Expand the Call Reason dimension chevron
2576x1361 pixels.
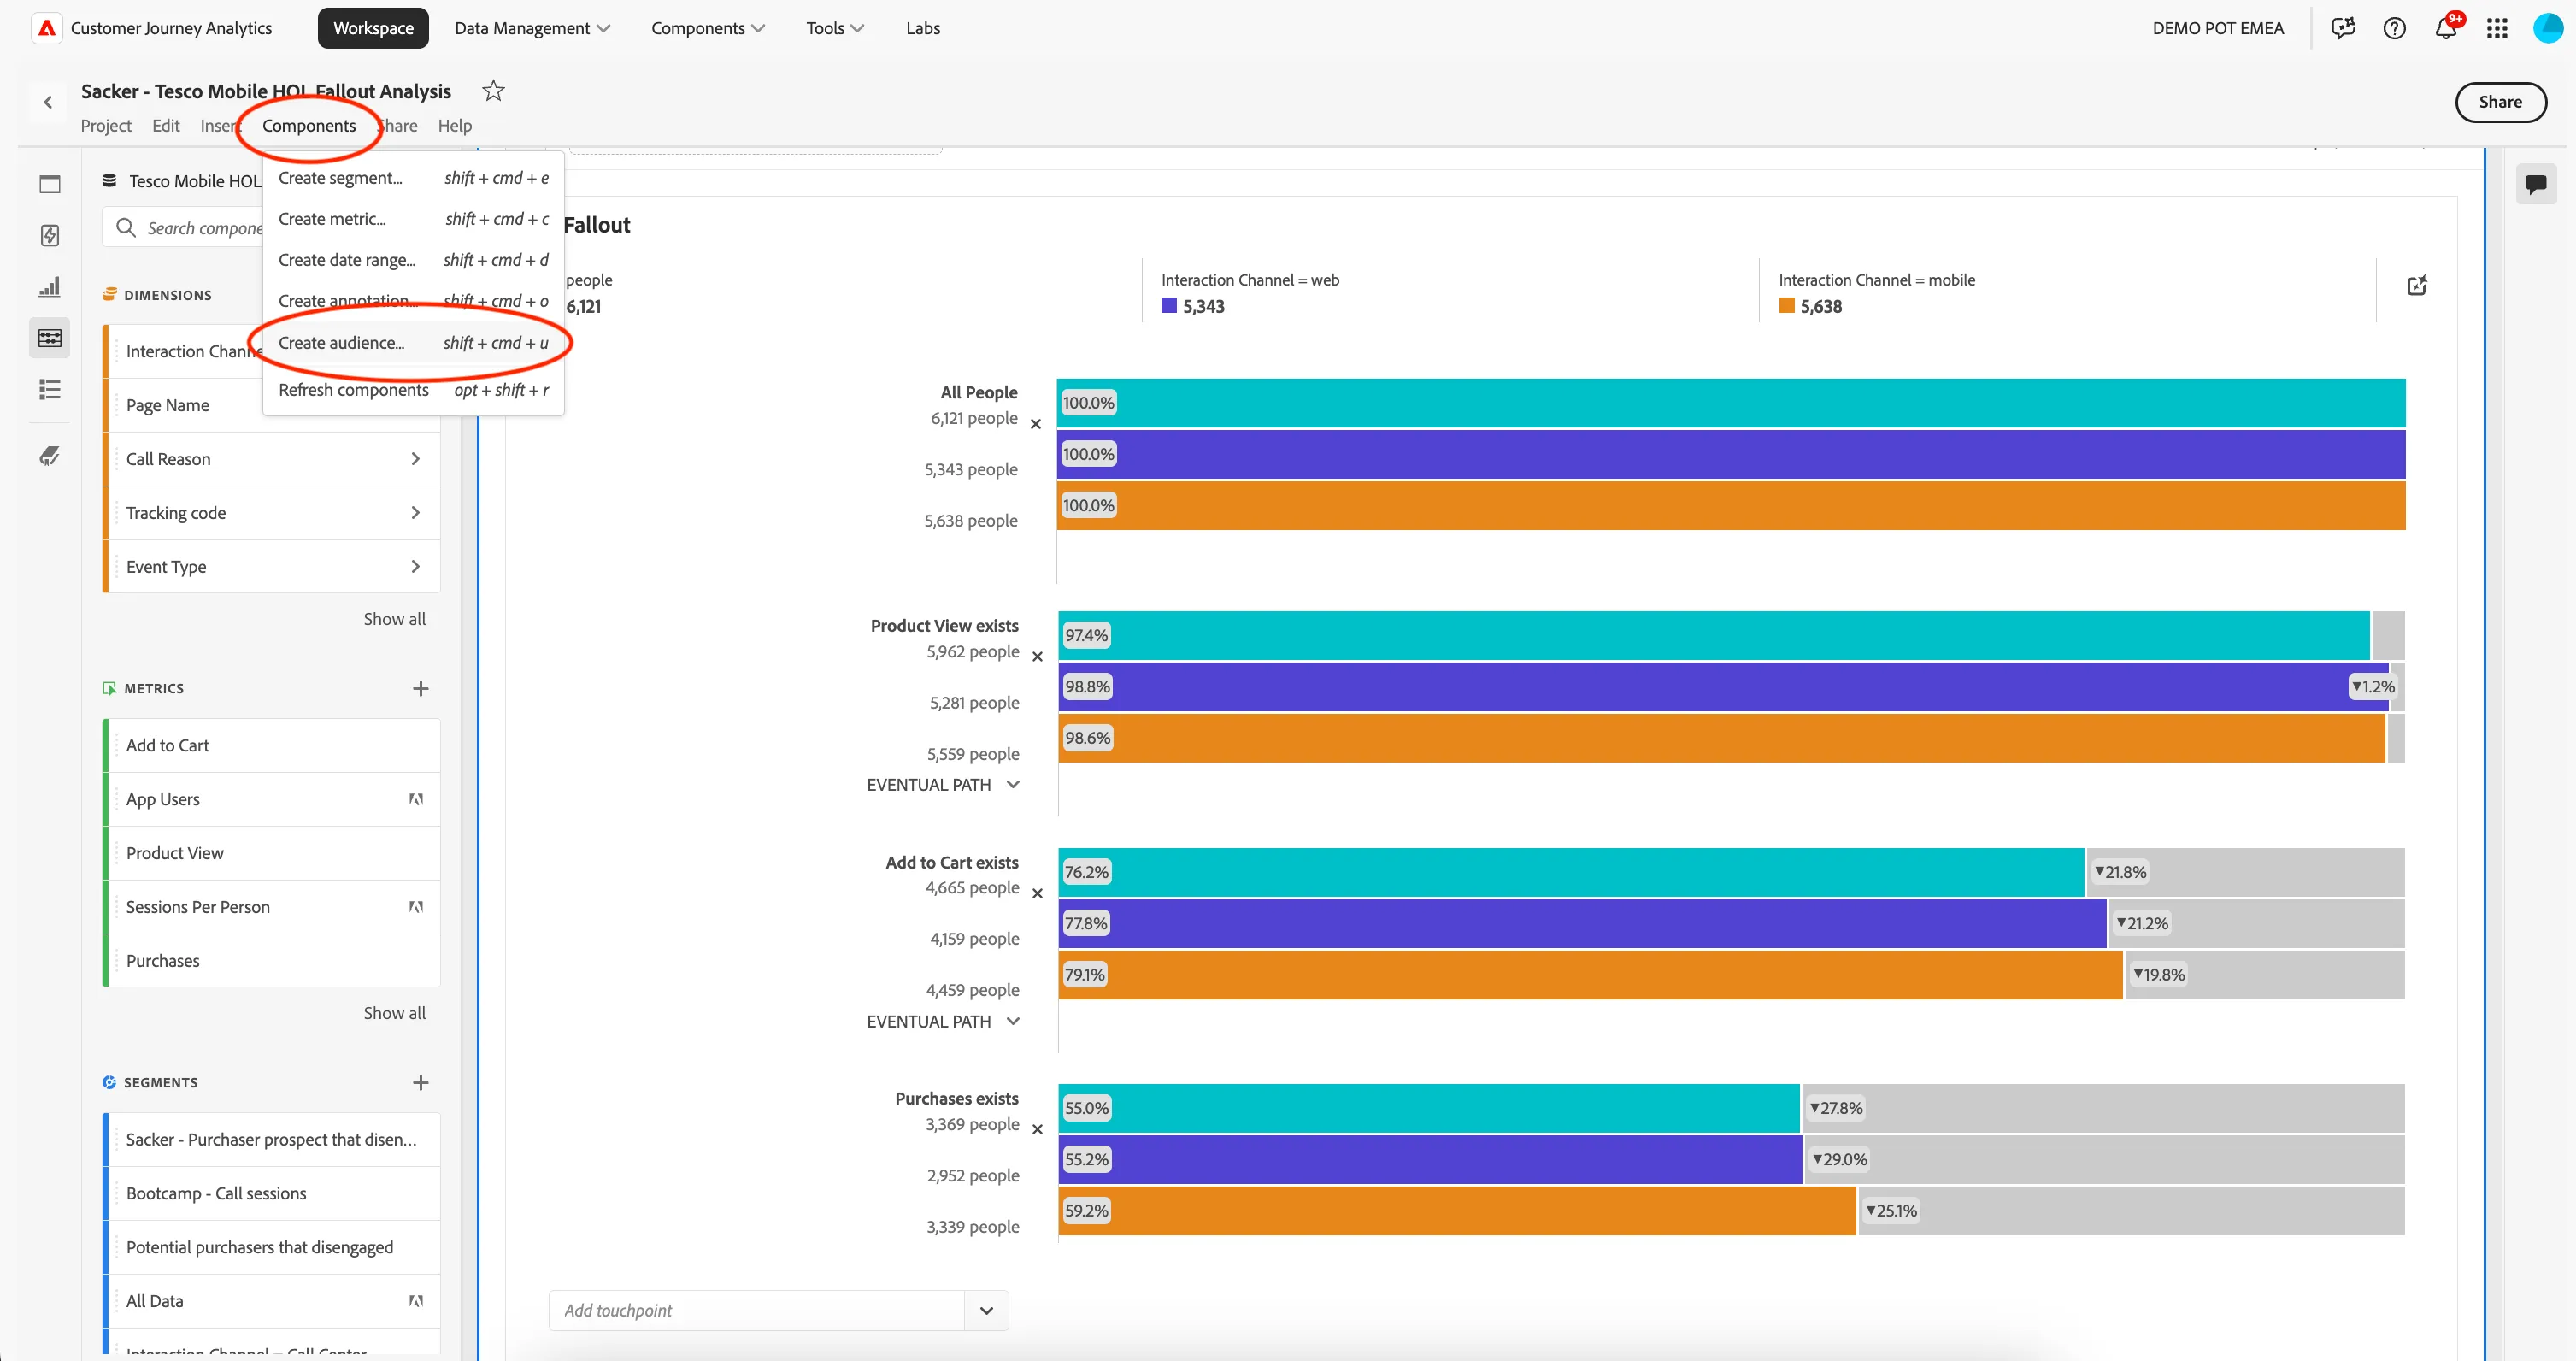pos(415,459)
